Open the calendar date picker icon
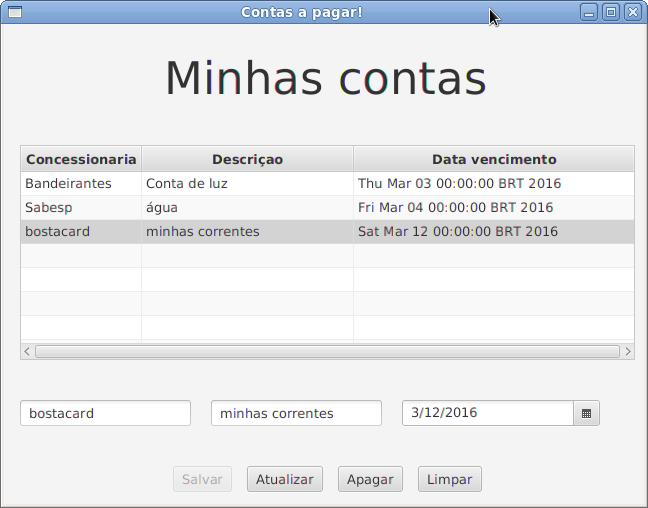This screenshot has height=508, width=648. [x=586, y=413]
